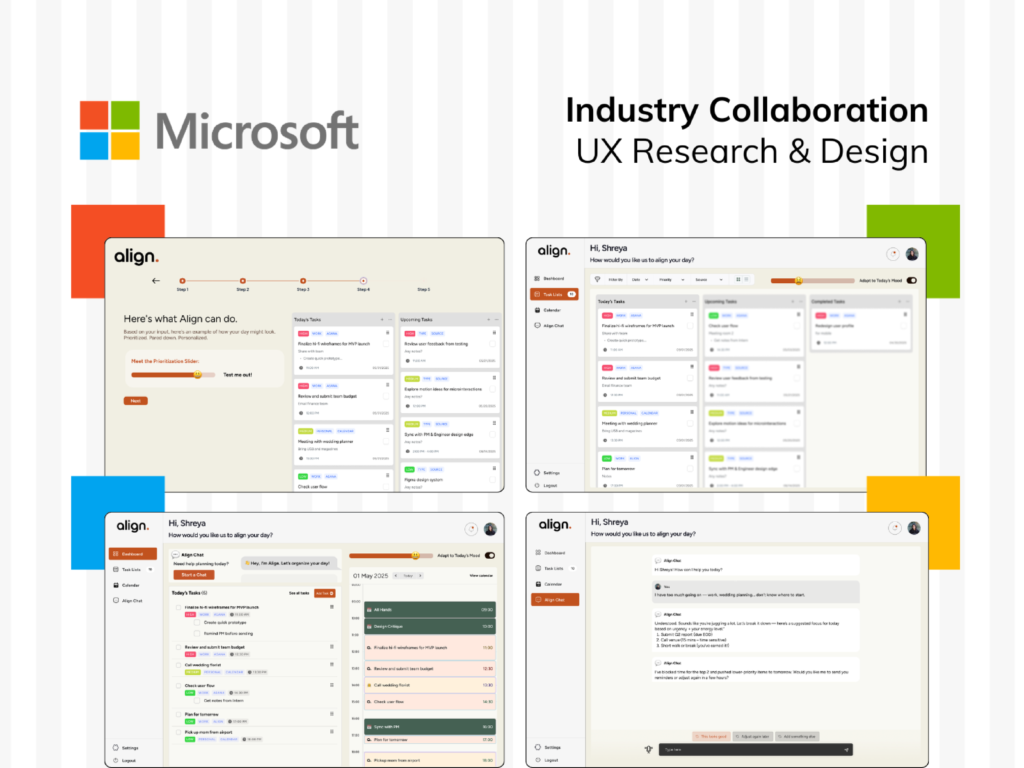Select Step 3 marker in onboarding progress

[303, 281]
